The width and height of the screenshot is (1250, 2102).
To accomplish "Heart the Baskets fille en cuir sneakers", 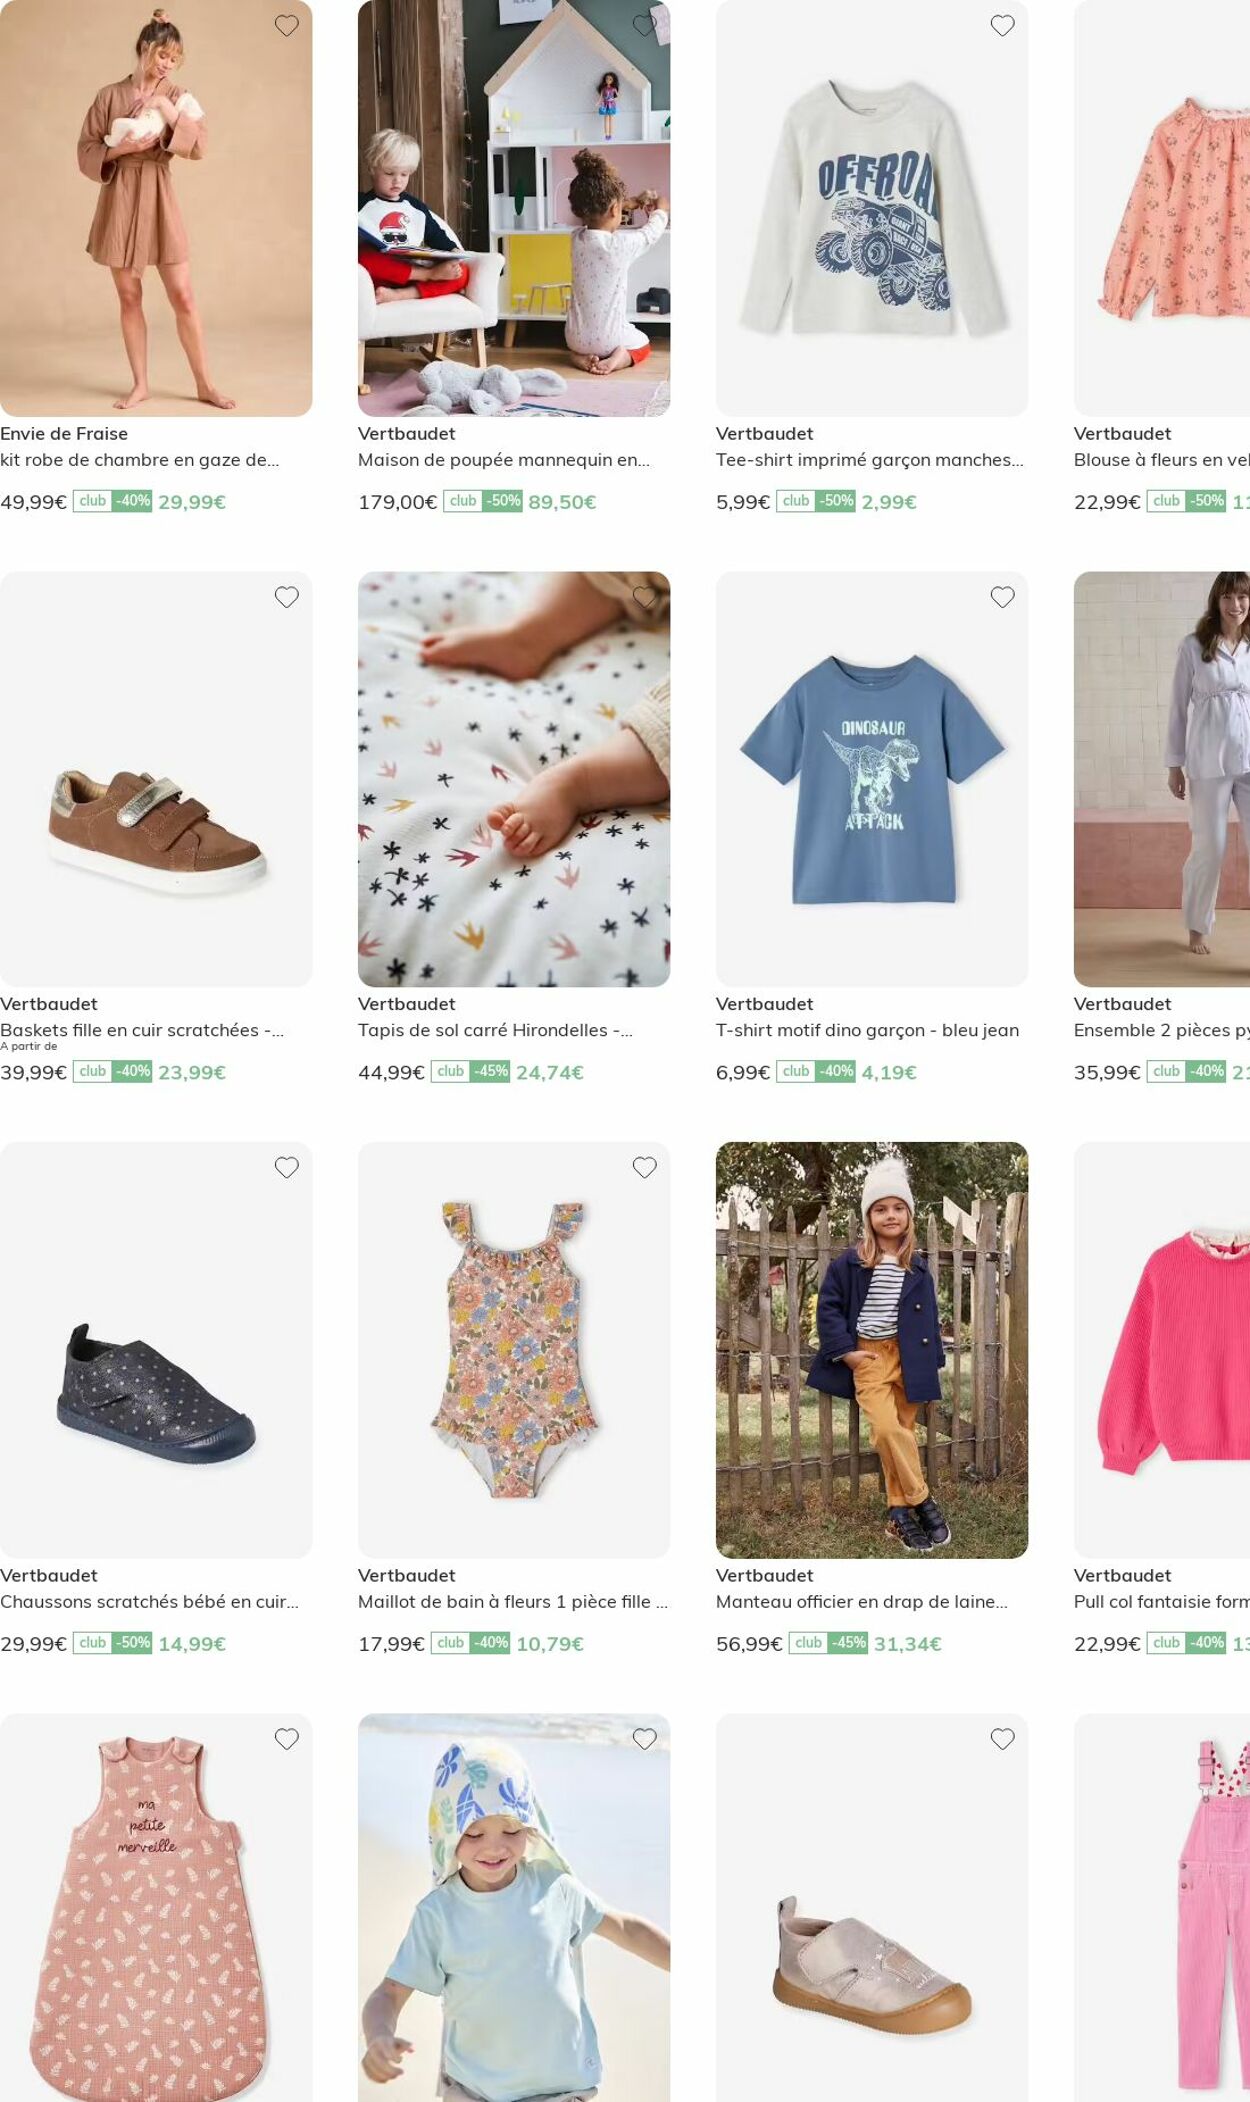I will click(x=287, y=597).
